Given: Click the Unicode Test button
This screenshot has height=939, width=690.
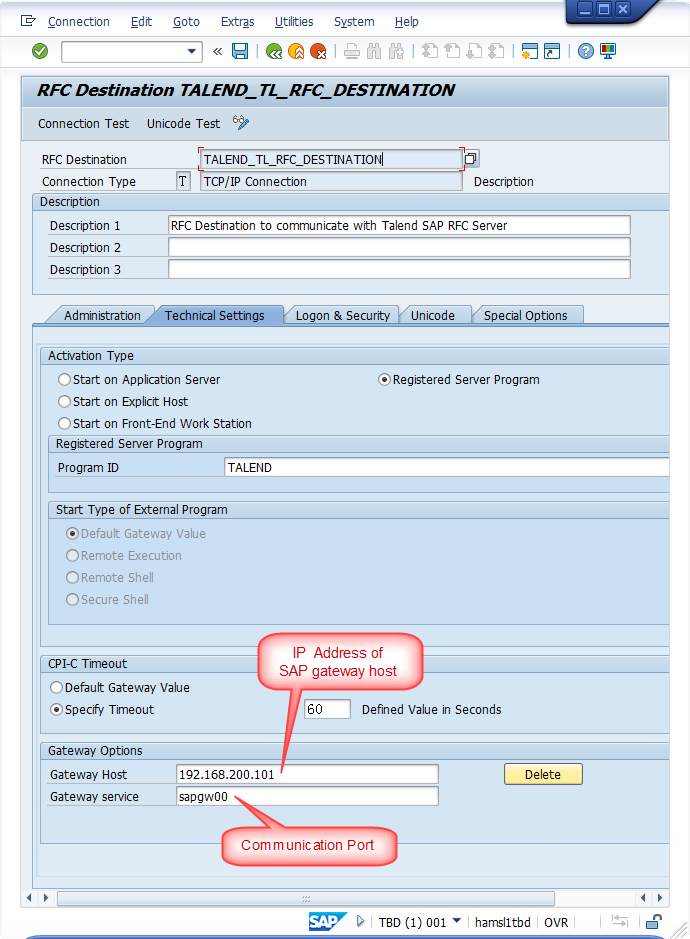Looking at the screenshot, I should tap(183, 123).
